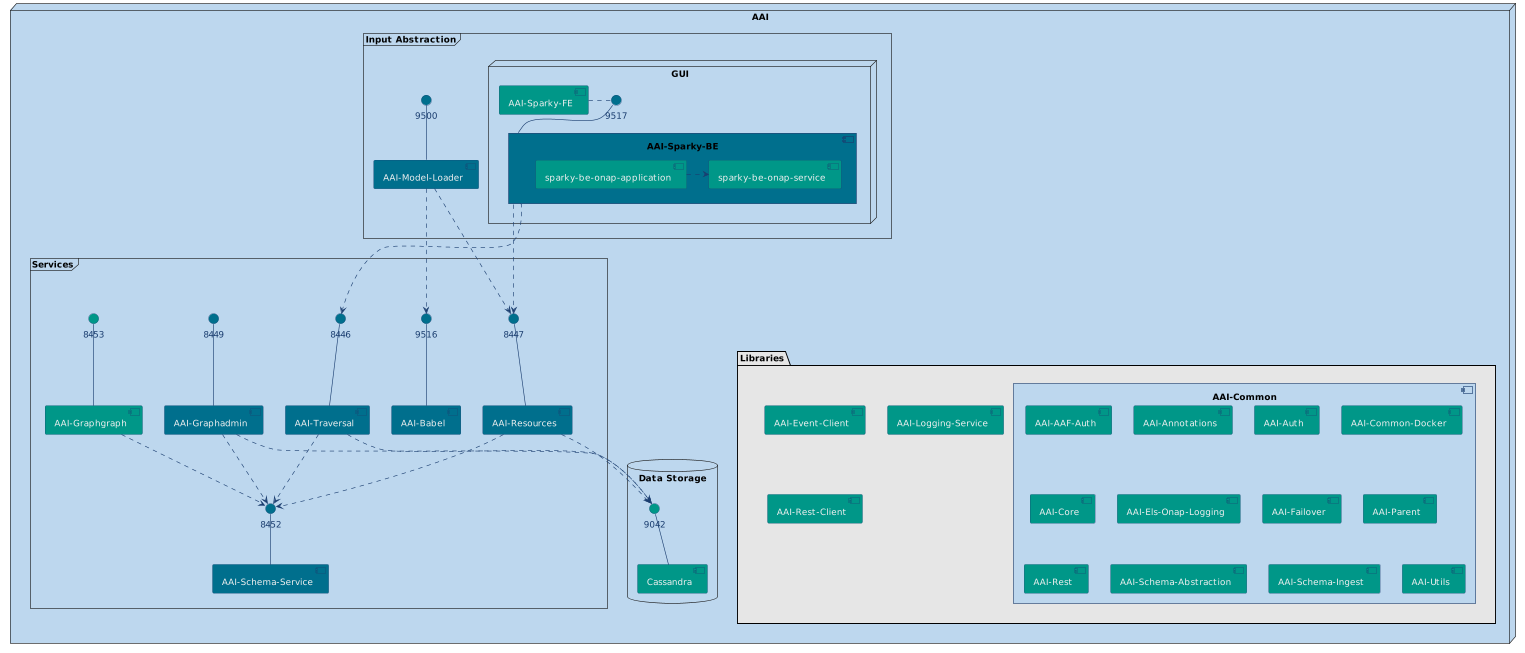Click the AAI-Sparky-FE component box
1525x653 pixels.
(544, 100)
